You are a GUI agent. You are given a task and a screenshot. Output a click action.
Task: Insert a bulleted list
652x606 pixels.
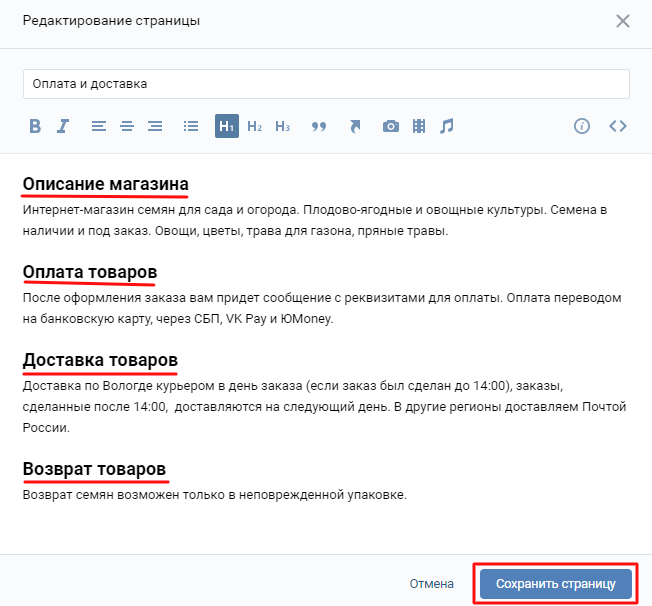(191, 126)
